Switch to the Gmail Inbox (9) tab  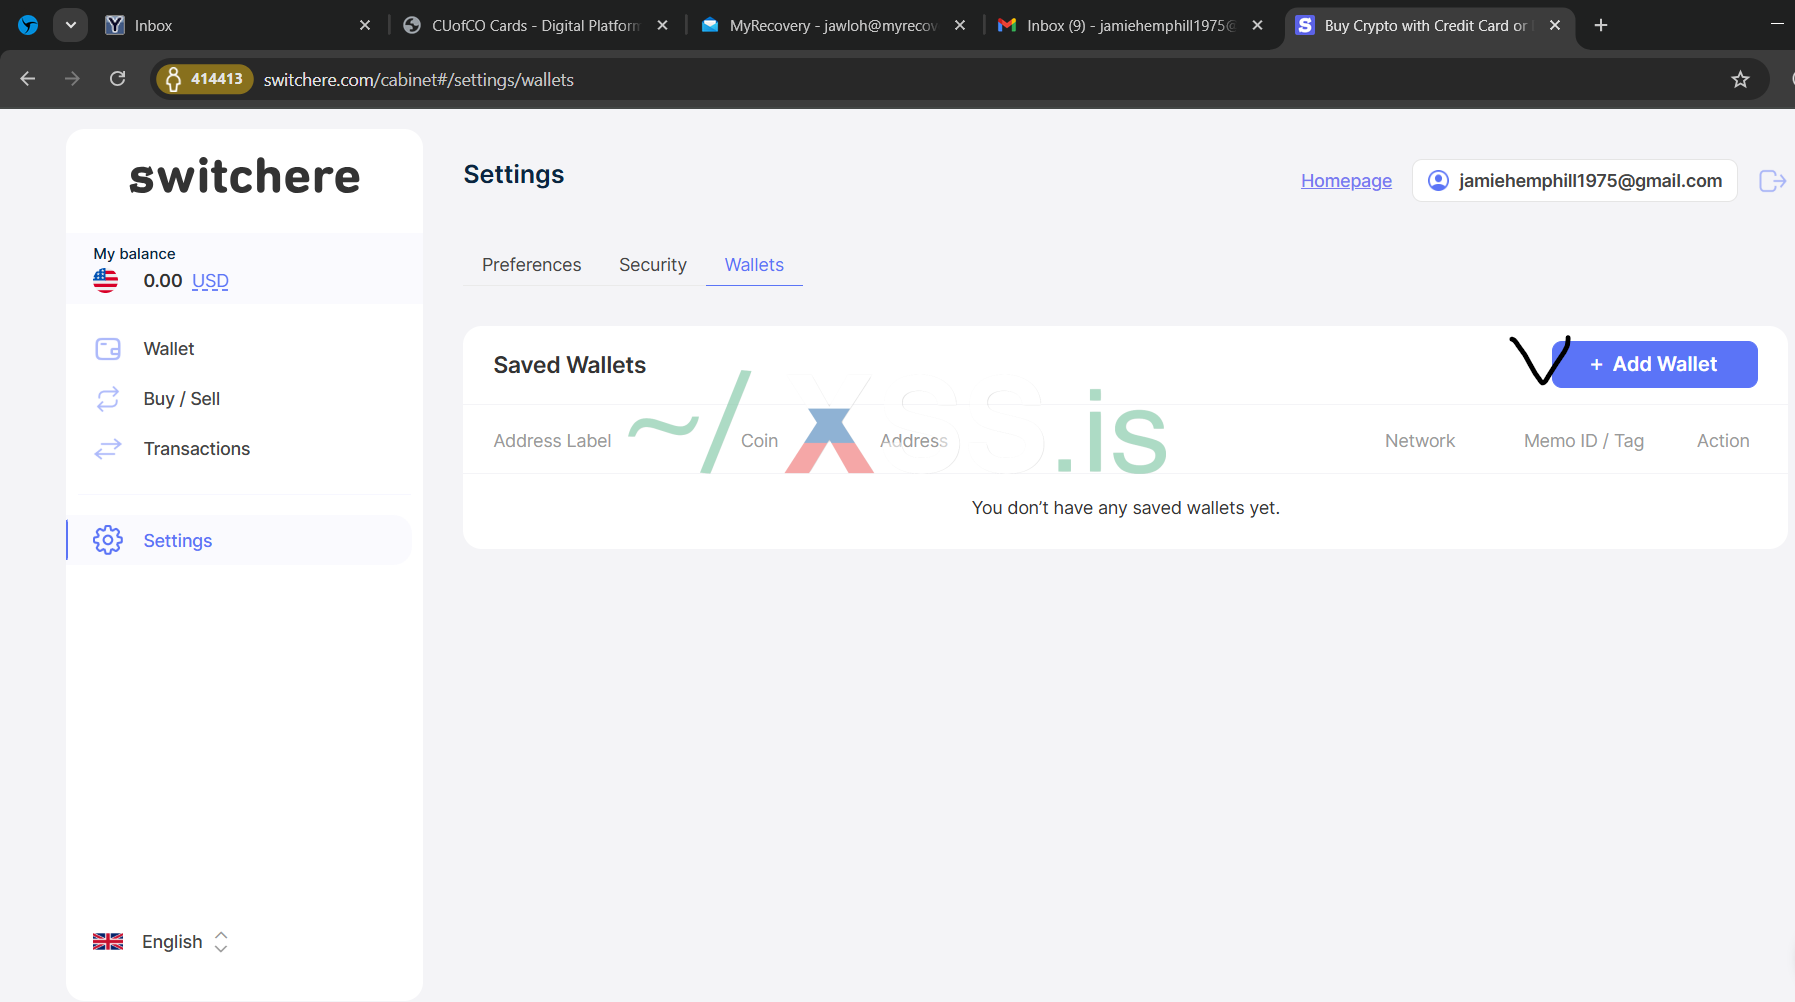pos(1131,25)
